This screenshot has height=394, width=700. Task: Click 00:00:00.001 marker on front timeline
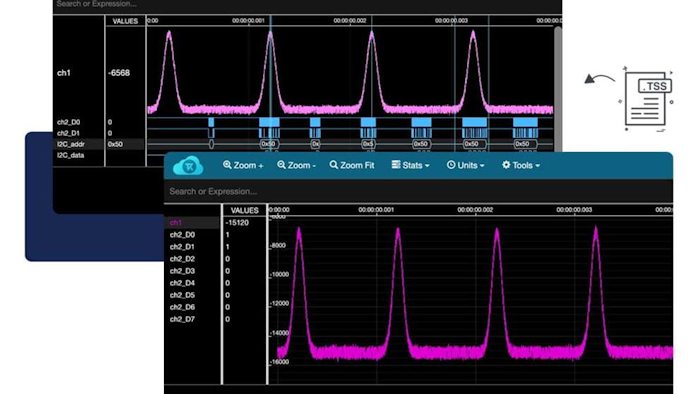[376, 210]
